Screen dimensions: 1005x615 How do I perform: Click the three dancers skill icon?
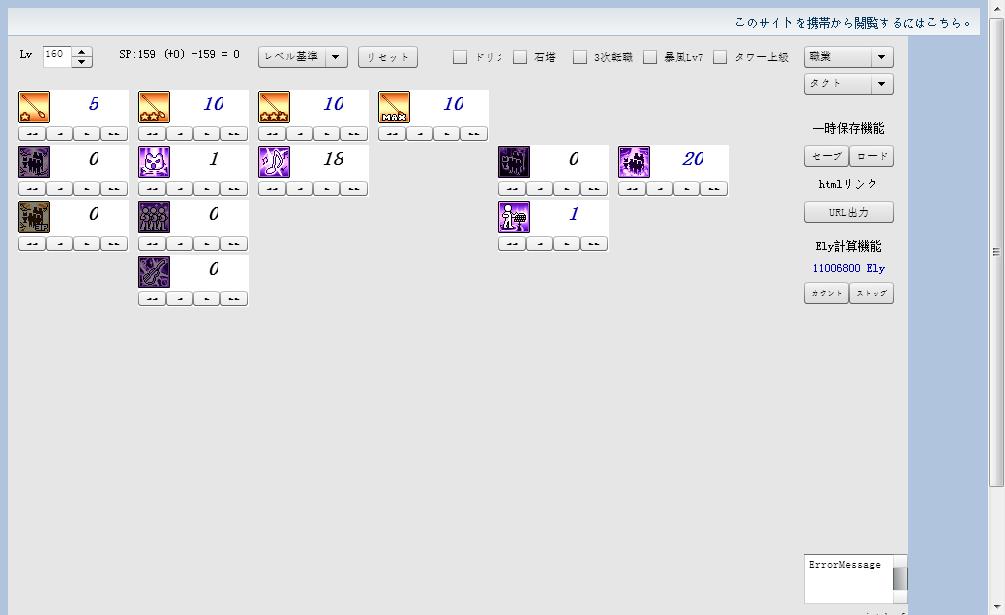(x=154, y=217)
